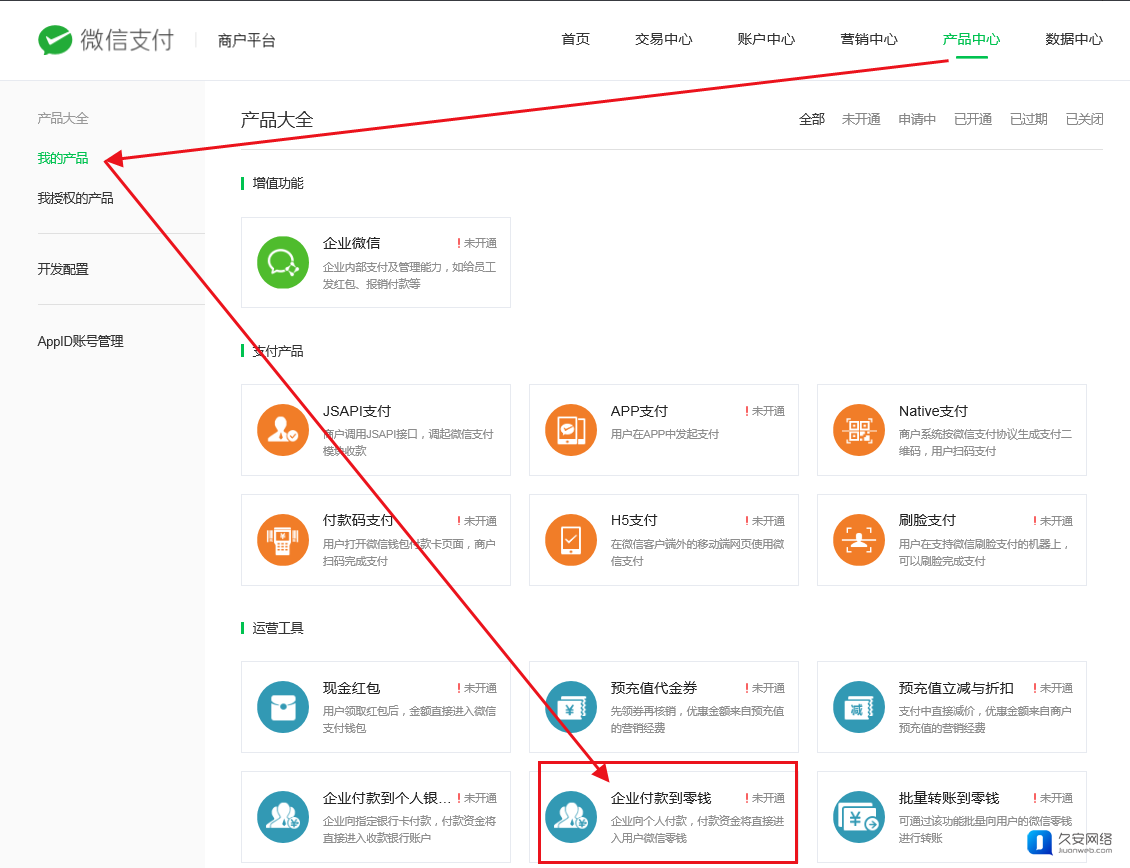Open the APP支付 product title

click(639, 411)
